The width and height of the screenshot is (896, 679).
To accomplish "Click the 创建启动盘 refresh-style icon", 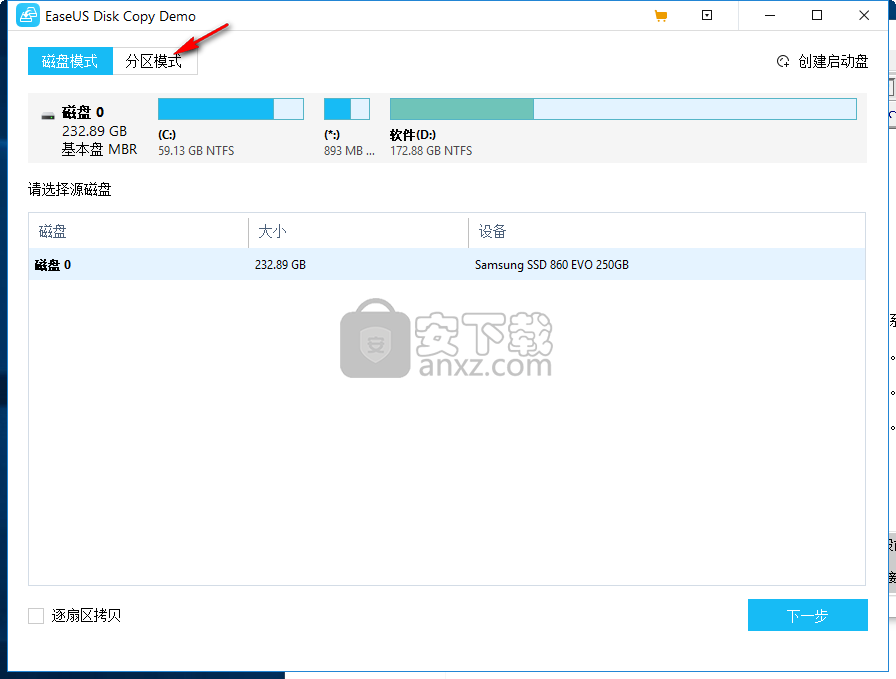I will 783,62.
